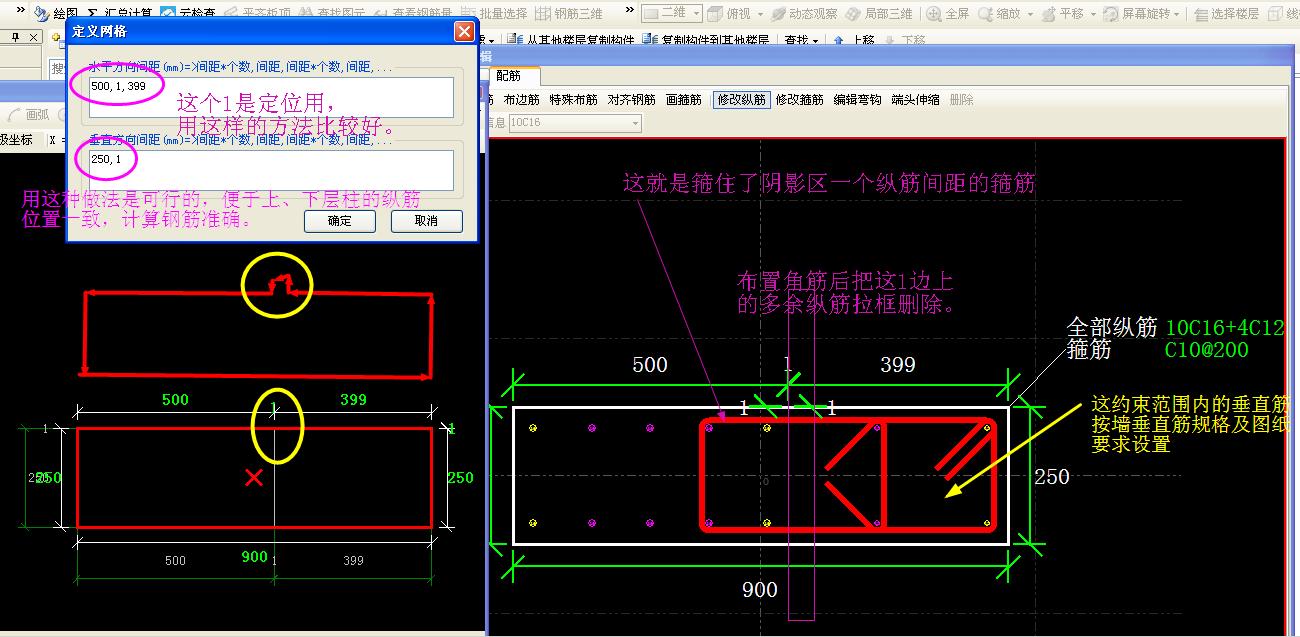Expand the 缩放 zoom dropdown arrow
Viewport: 1300px width, 637px height.
[x=1029, y=14]
